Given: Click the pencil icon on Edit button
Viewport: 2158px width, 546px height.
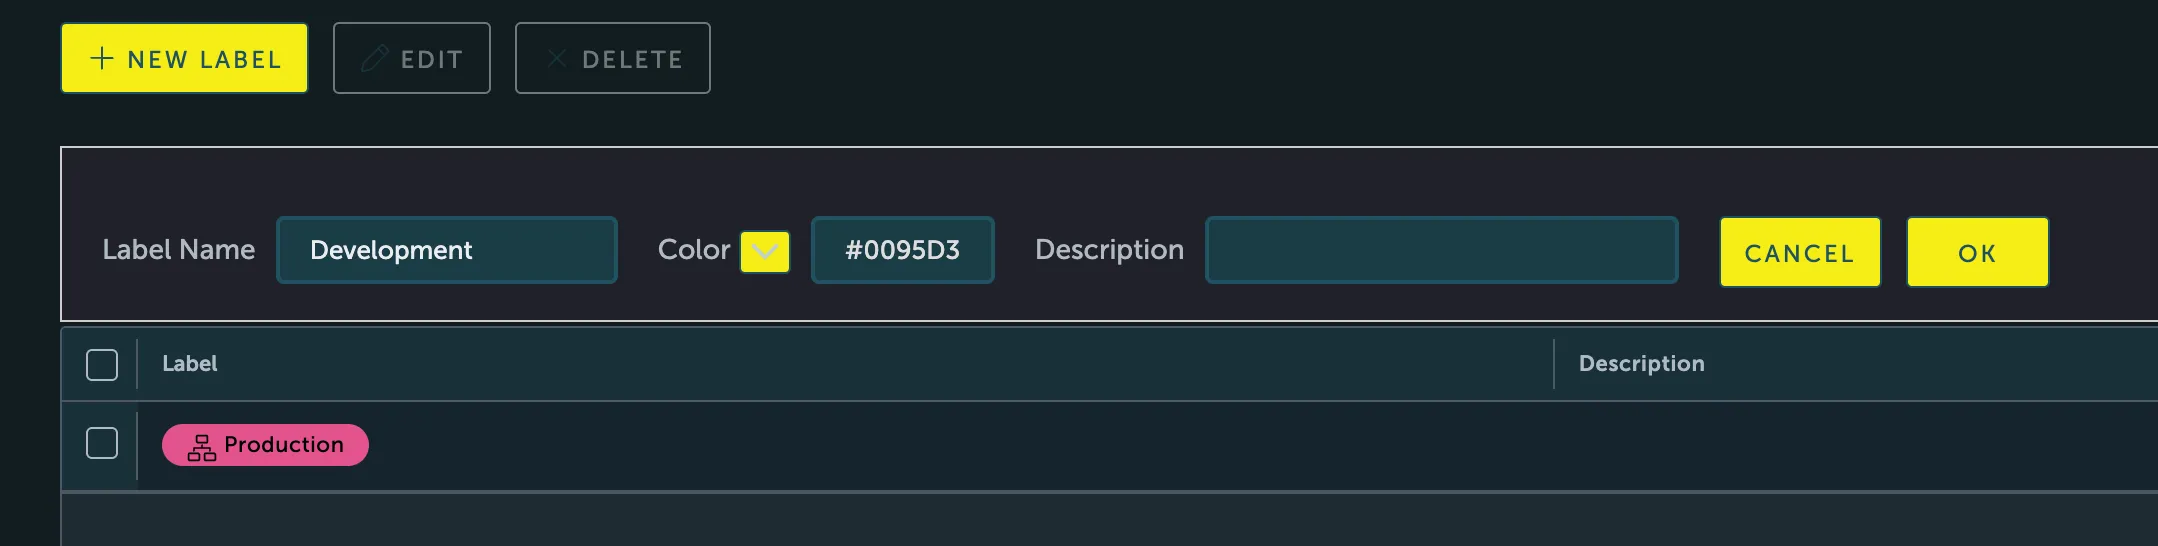Looking at the screenshot, I should pos(375,59).
